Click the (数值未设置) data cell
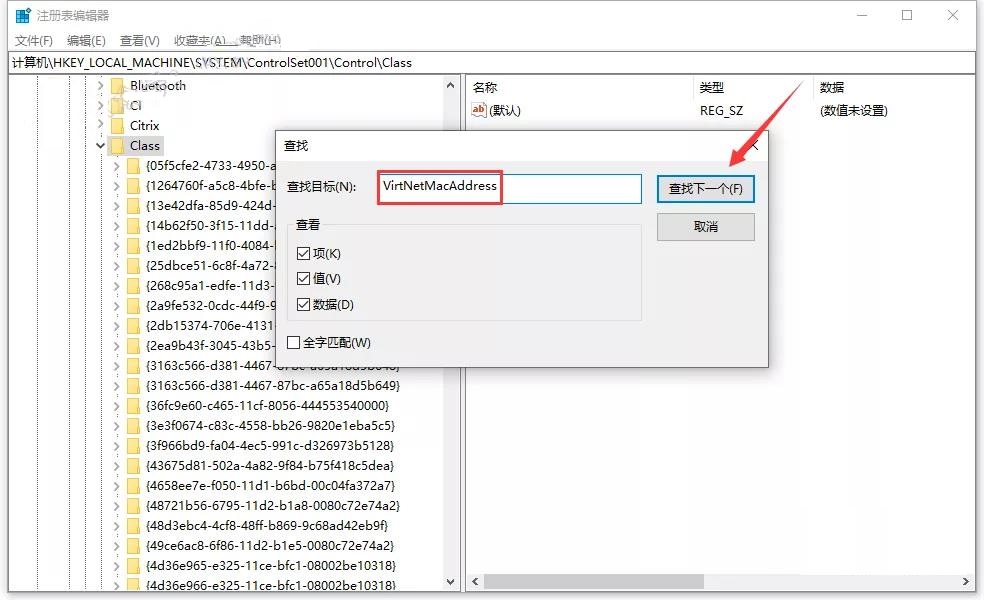Viewport: 984px width, 600px height. point(853,110)
